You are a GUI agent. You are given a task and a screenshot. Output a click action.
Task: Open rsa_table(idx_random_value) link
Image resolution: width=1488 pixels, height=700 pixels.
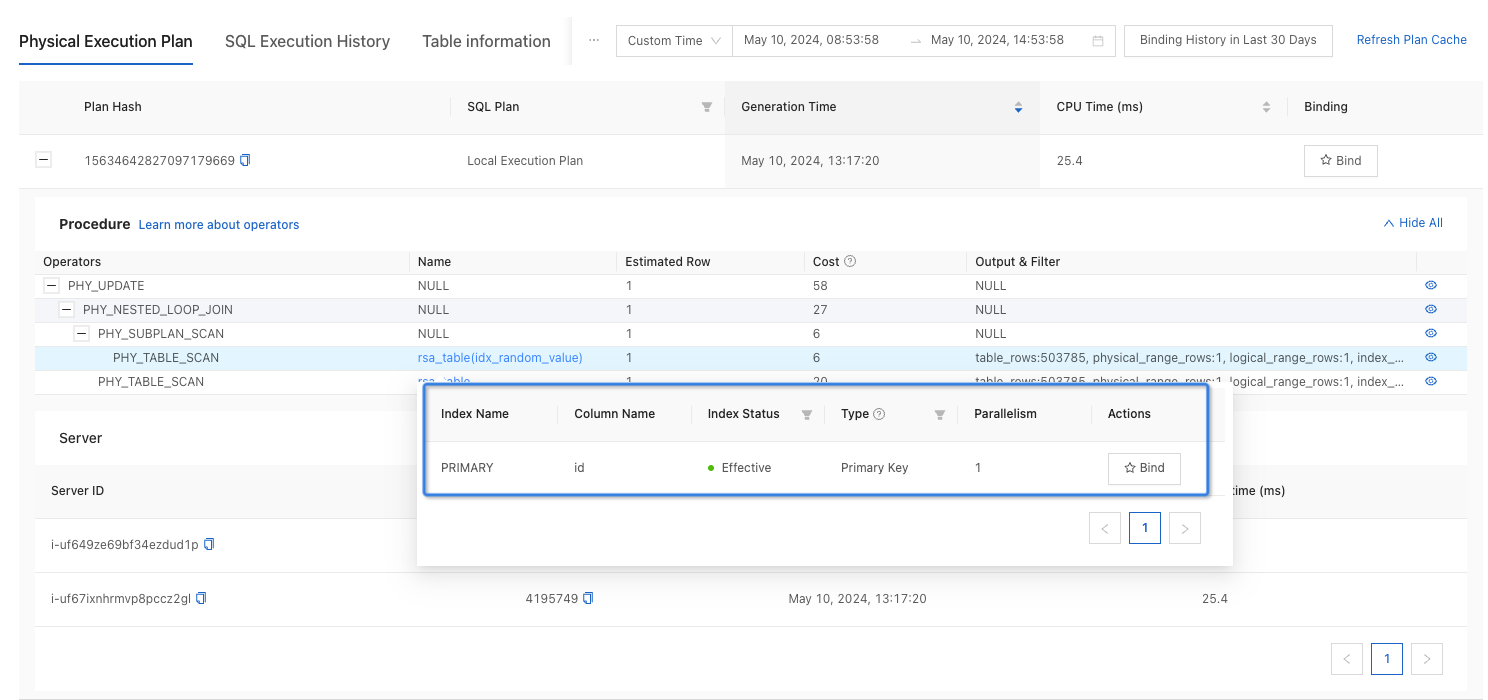[500, 357]
